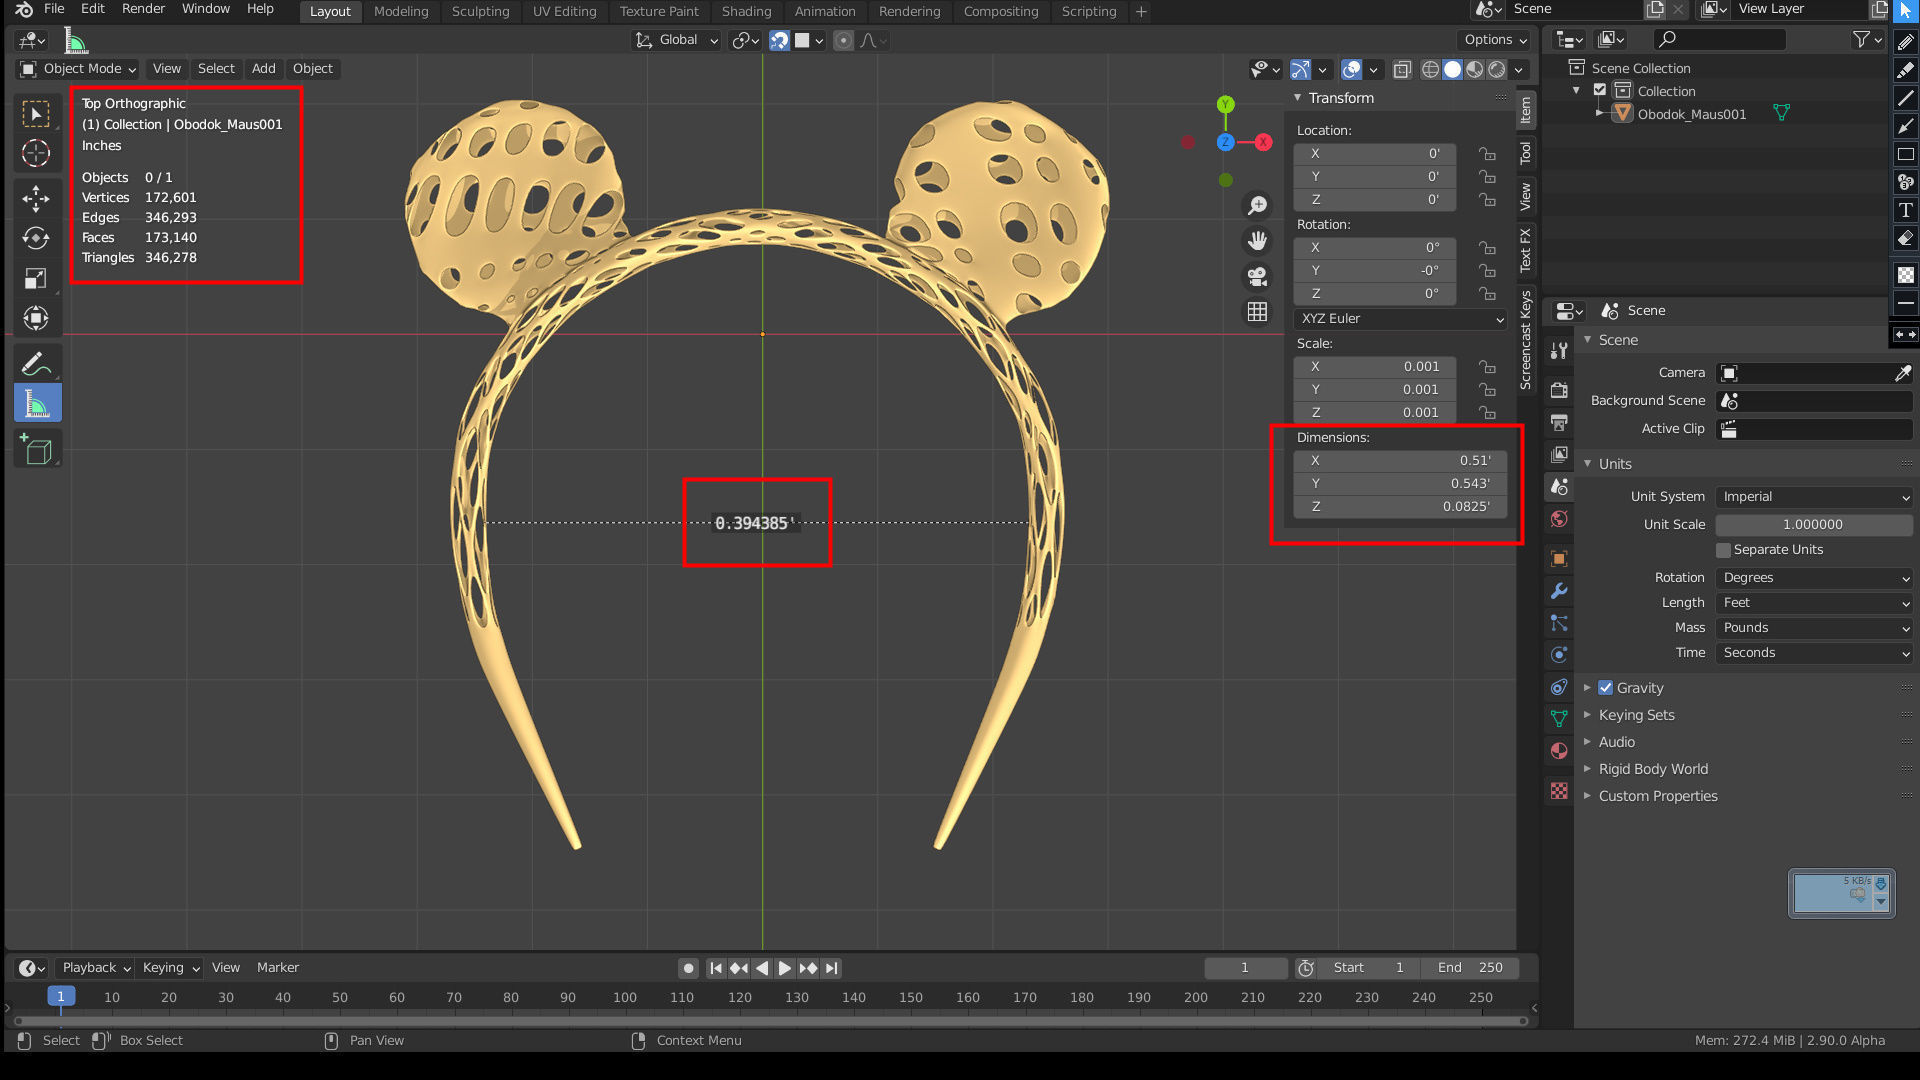Screen dimensions: 1920x1080
Task: Click the zoom view magnifier icon
Action: [1257, 206]
